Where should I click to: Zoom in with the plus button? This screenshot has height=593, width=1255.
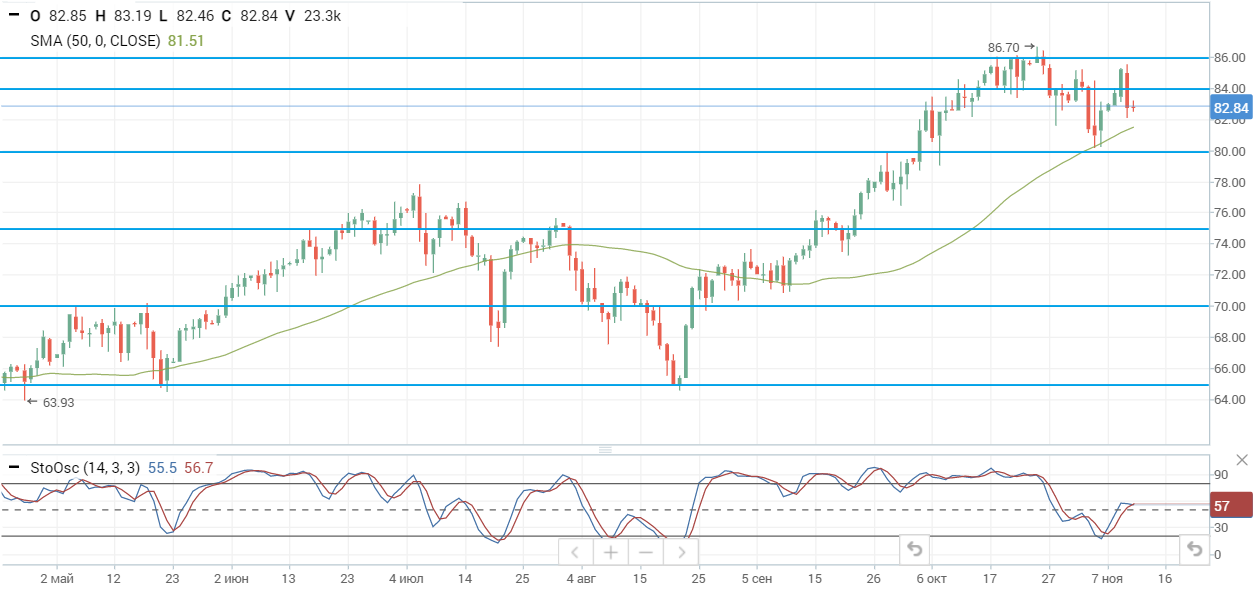pyautogui.click(x=610, y=551)
